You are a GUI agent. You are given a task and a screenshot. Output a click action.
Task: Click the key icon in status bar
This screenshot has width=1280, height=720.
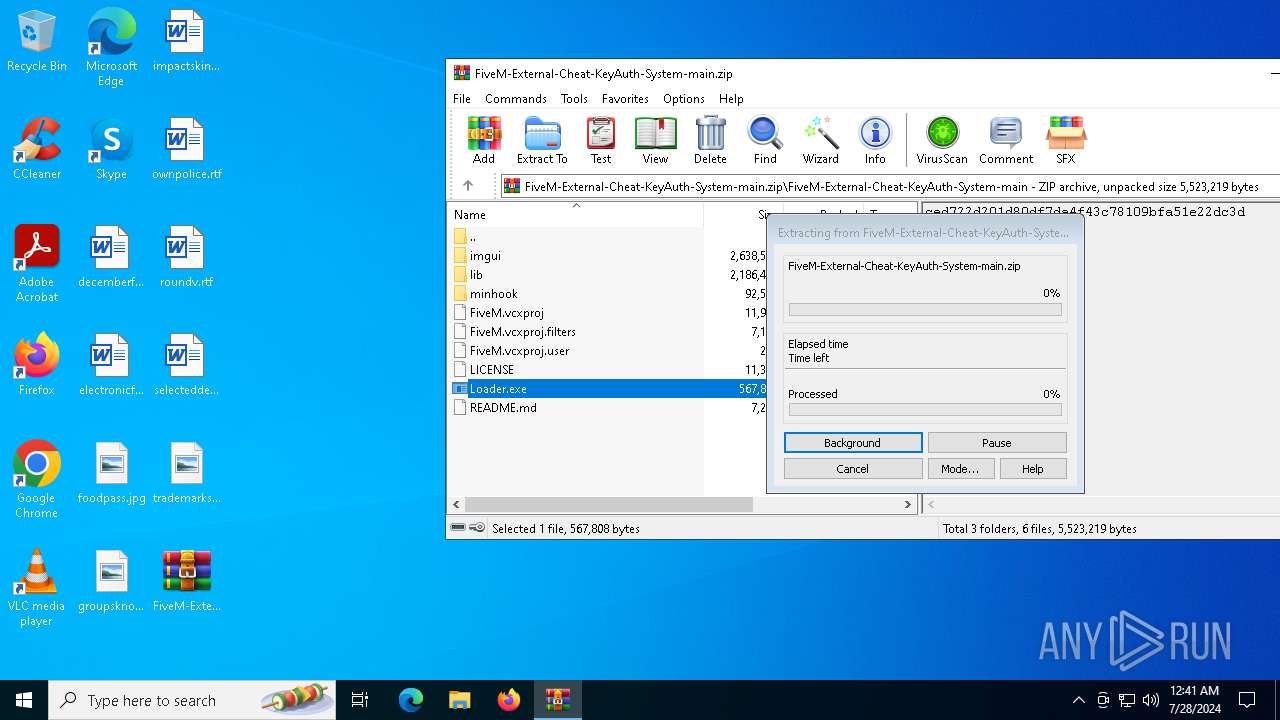point(477,528)
